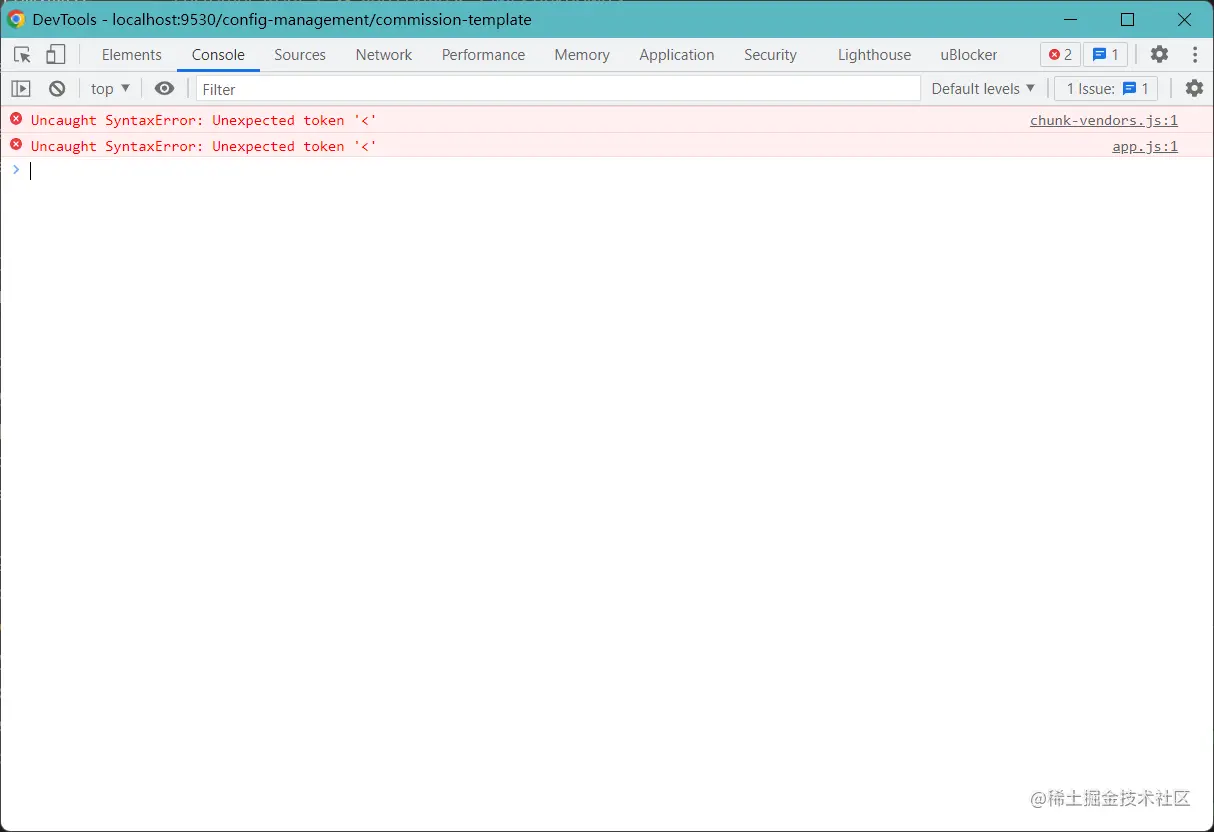Open the Lighthouse panel

point(874,54)
